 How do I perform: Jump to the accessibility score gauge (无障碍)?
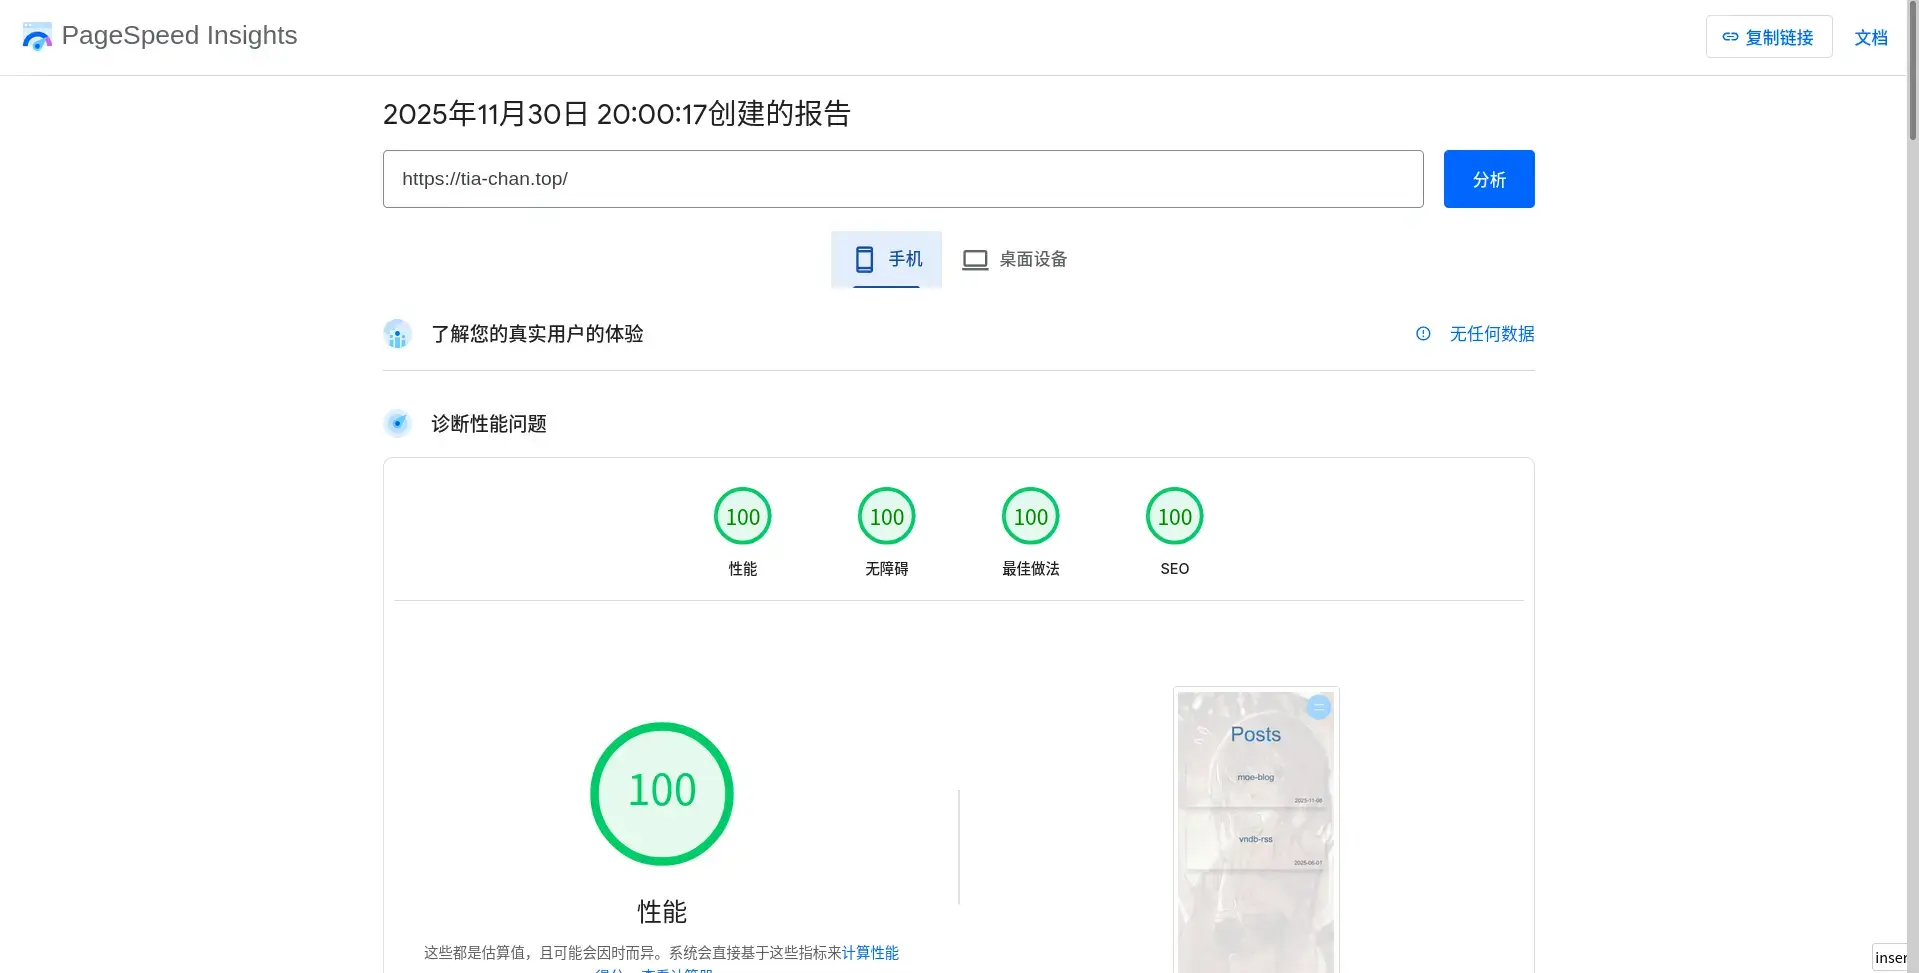[x=886, y=517]
